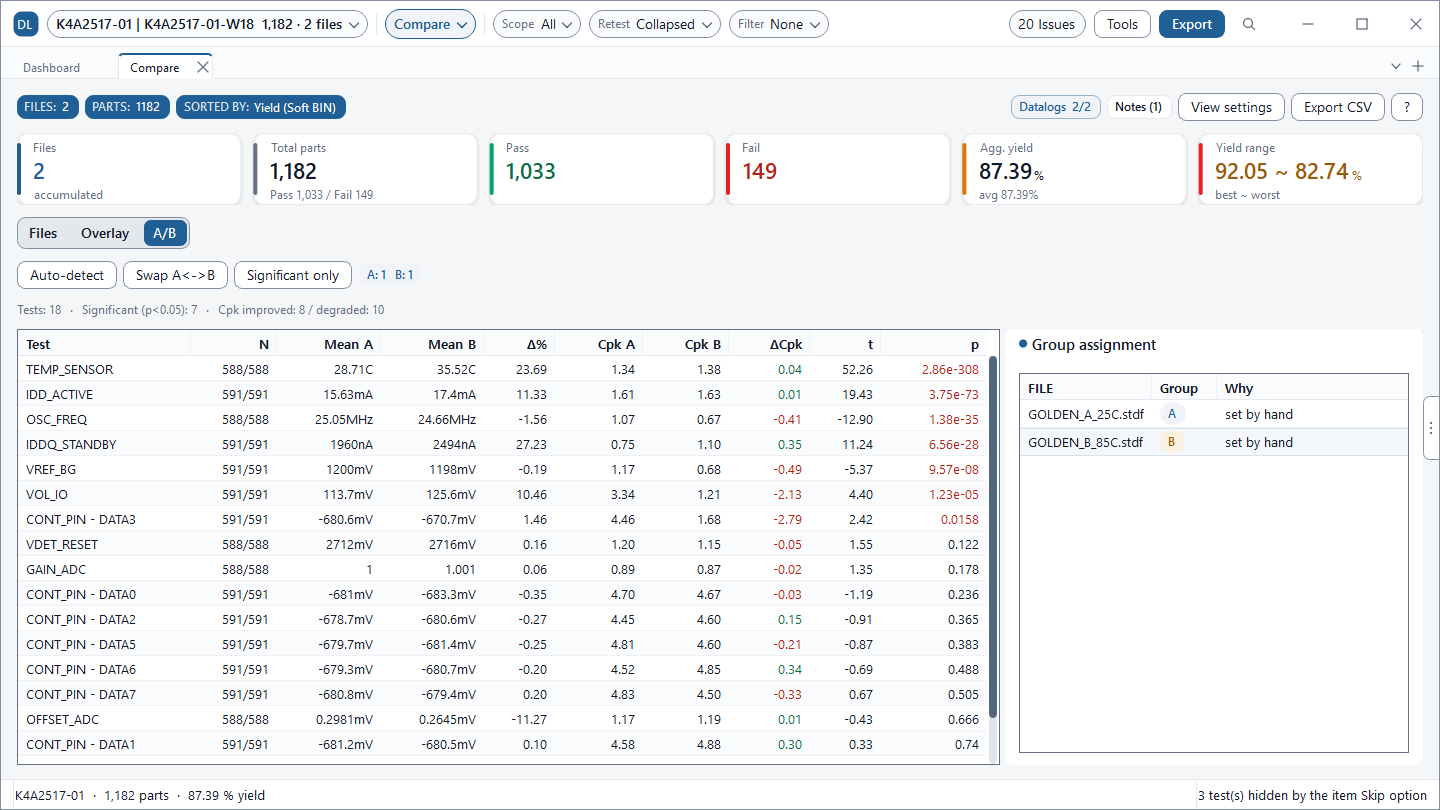This screenshot has height=810, width=1440.
Task: Open the help question mark button
Action: [1407, 107]
